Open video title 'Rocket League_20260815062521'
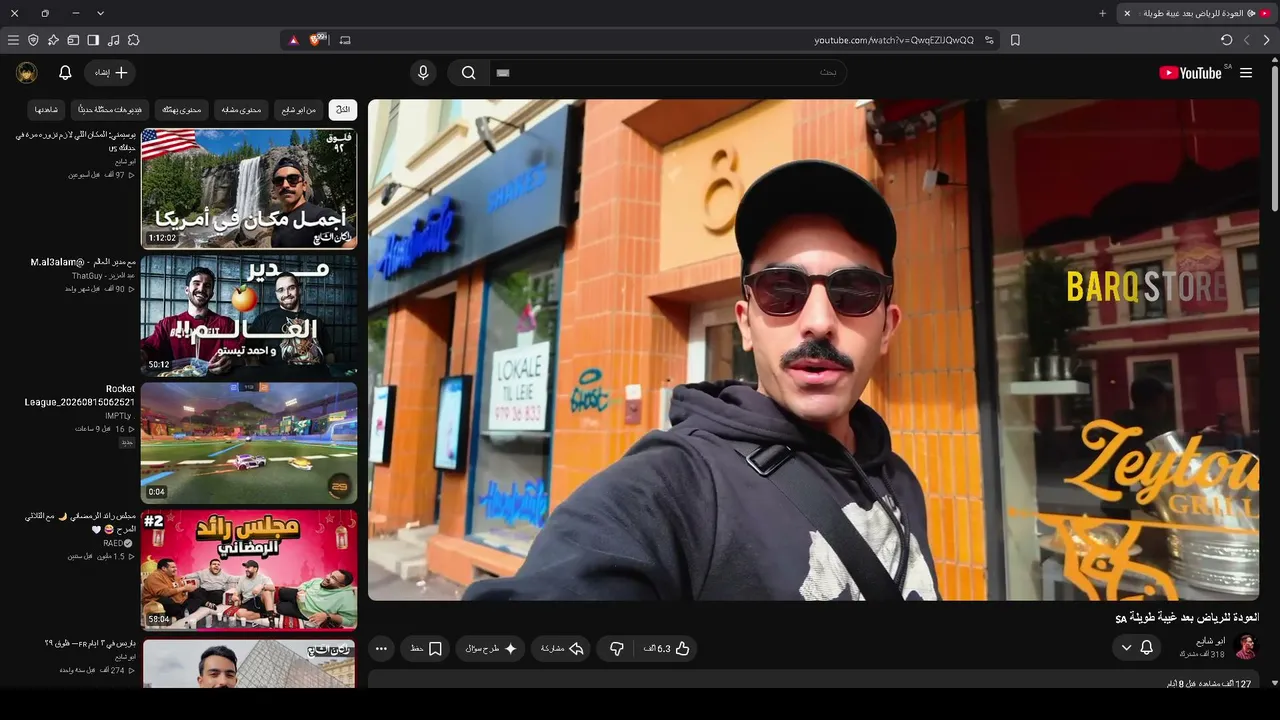Viewport: 1280px width, 720px height. click(x=80, y=395)
